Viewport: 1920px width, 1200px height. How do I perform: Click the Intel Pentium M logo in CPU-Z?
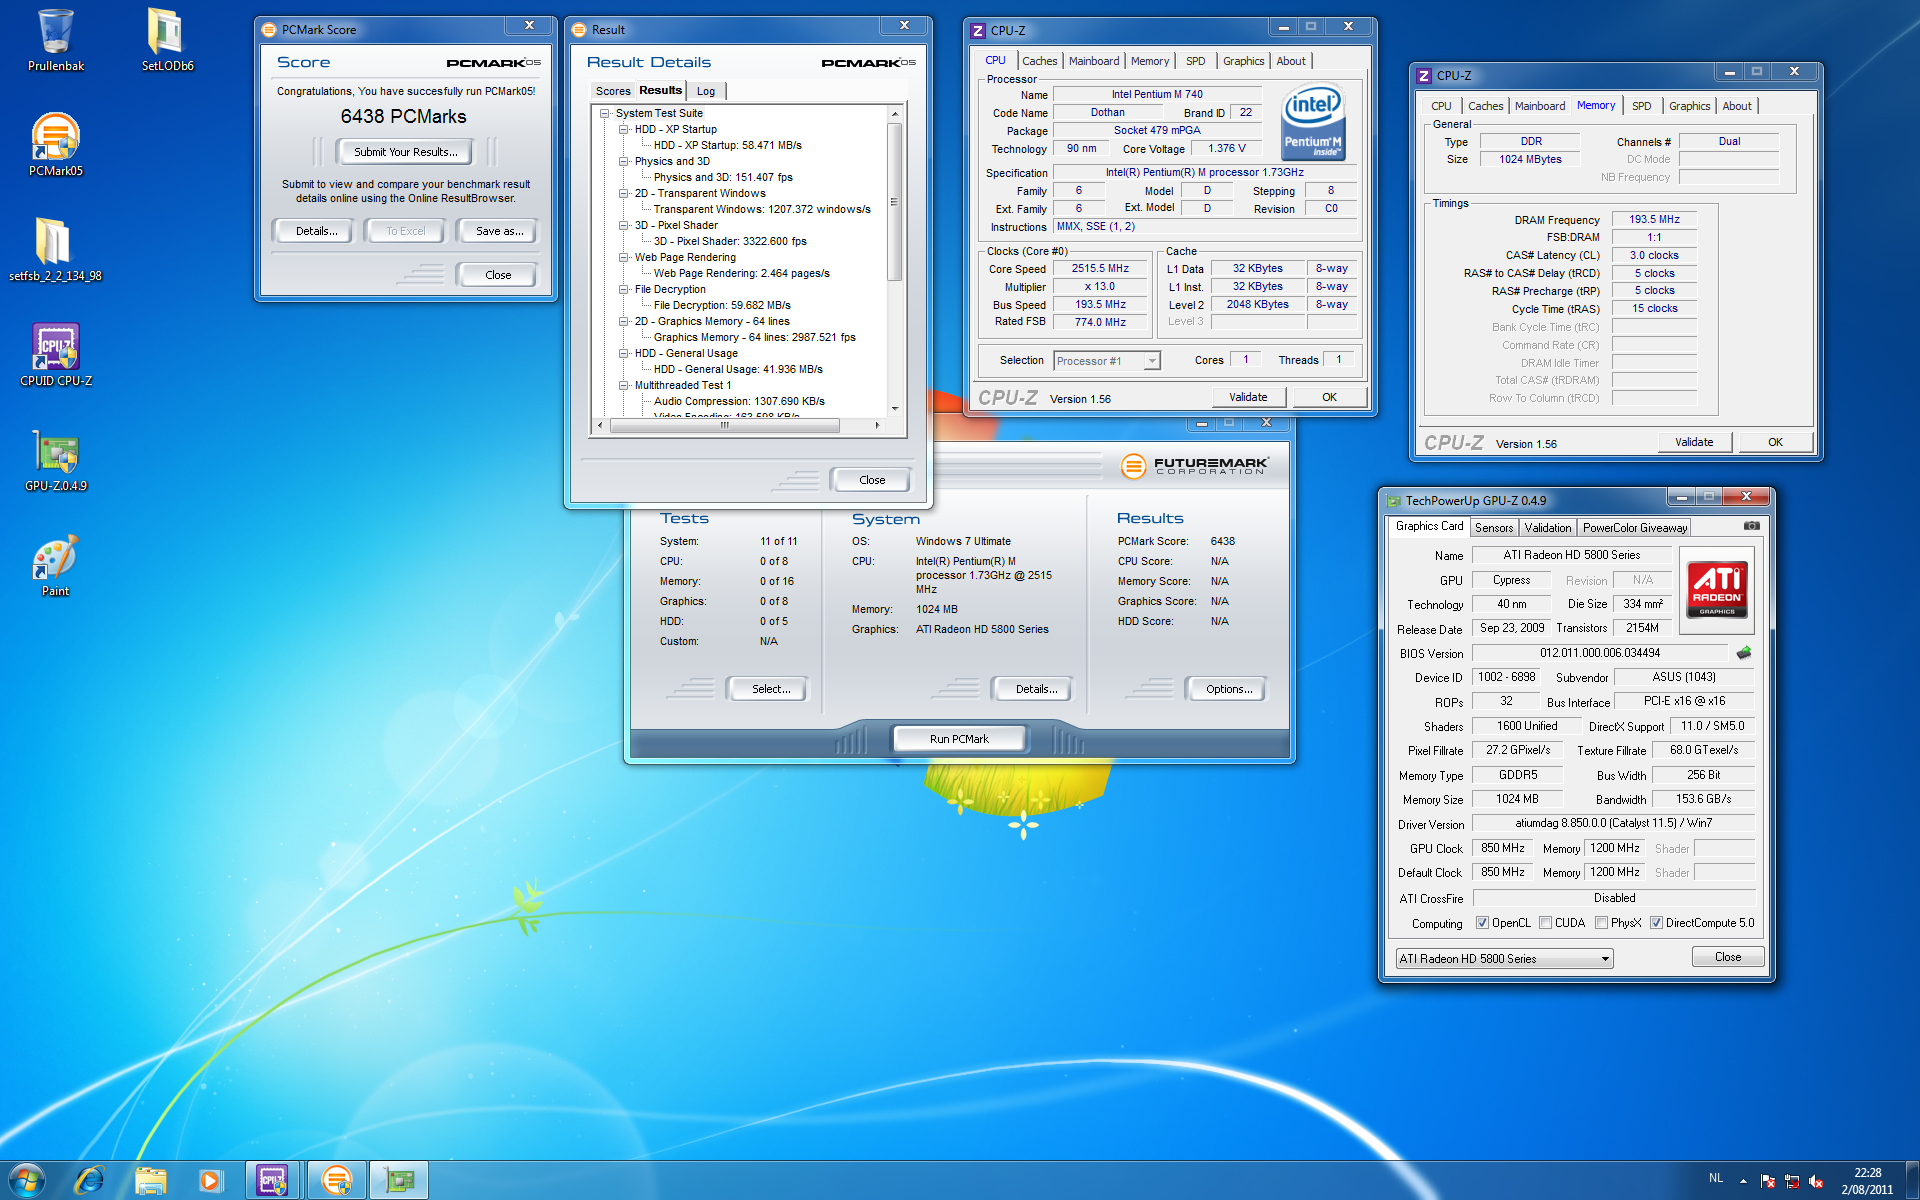[1313, 123]
